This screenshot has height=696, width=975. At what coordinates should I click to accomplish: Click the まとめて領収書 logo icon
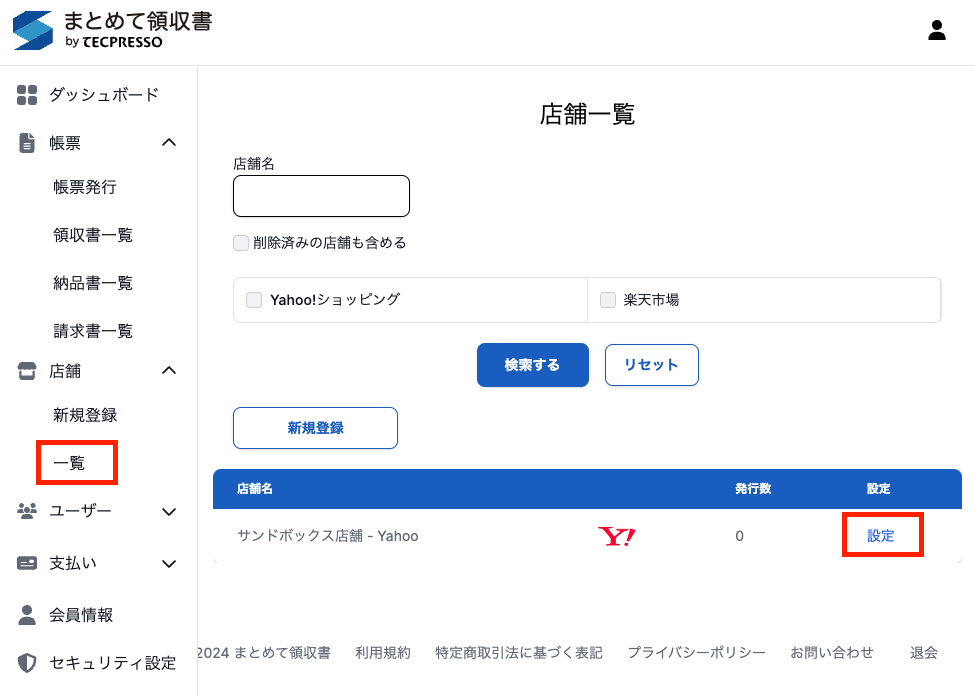pos(32,30)
